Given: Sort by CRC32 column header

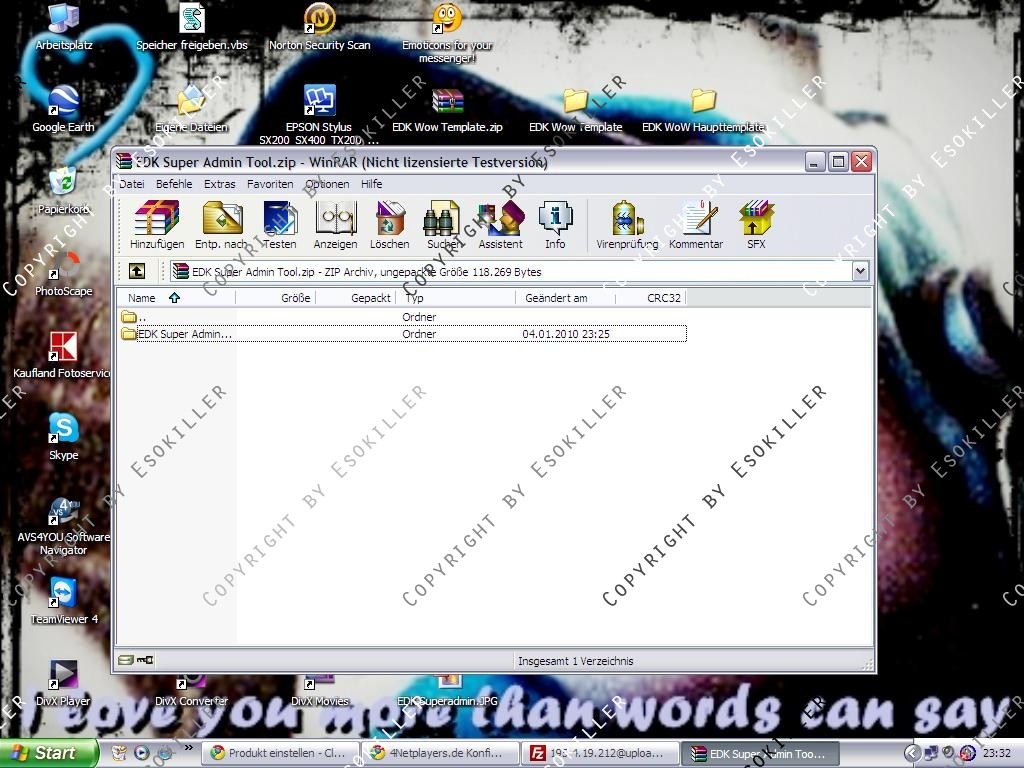Looking at the screenshot, I should pyautogui.click(x=650, y=298).
